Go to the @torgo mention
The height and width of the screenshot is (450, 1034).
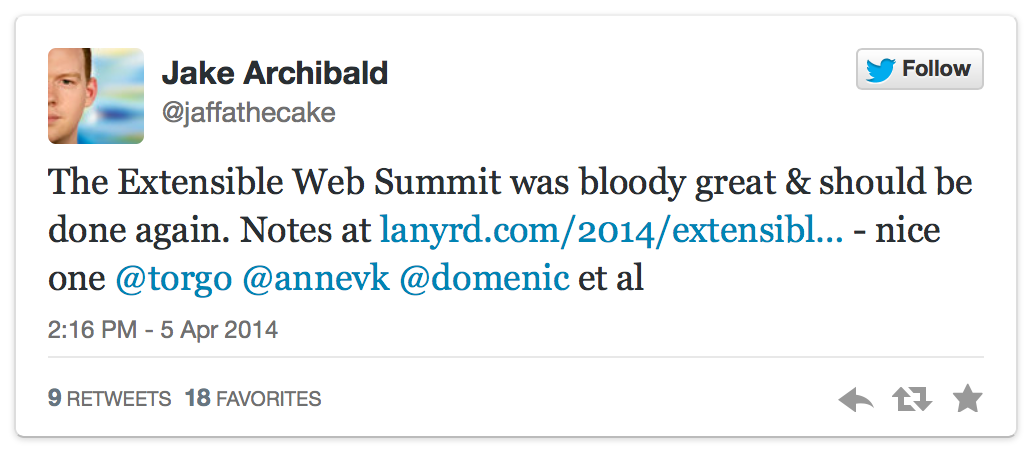pyautogui.click(x=174, y=277)
